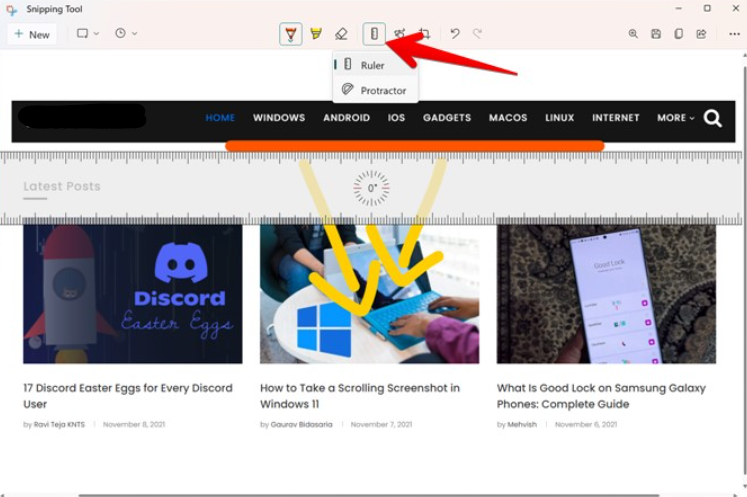Click the 'November 7, 2021' date

[x=381, y=424]
